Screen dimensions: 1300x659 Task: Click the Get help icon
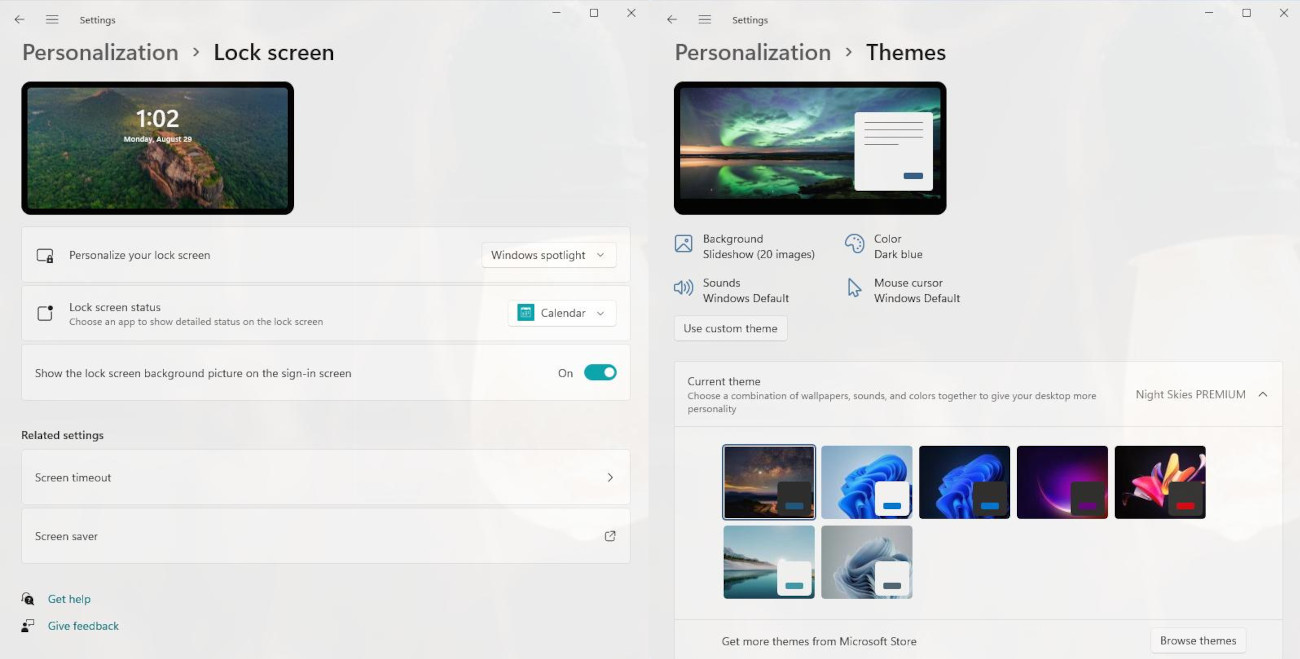pyautogui.click(x=28, y=599)
